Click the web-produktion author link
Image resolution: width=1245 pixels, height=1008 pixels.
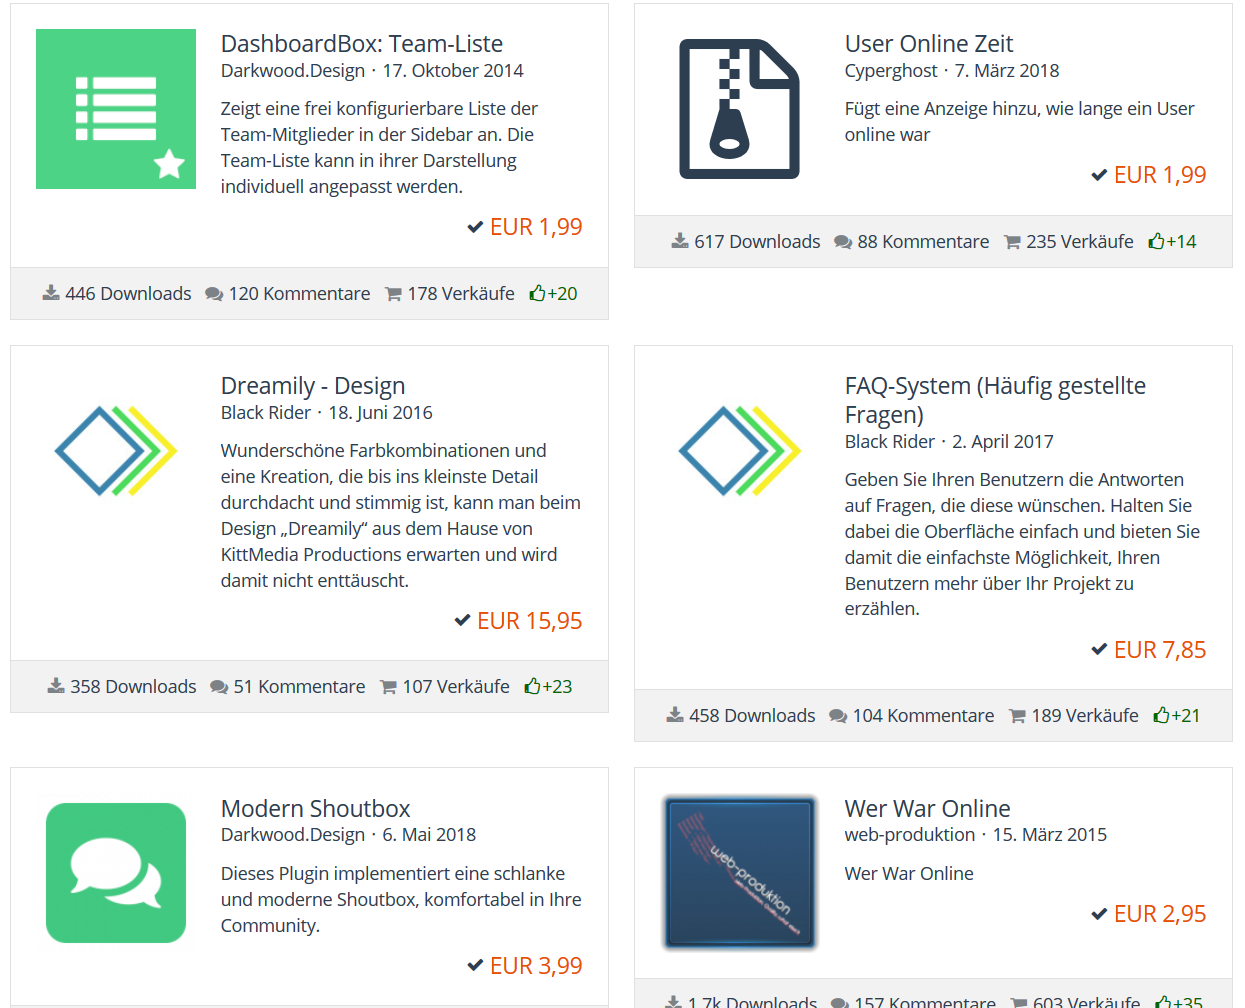pyautogui.click(x=909, y=834)
